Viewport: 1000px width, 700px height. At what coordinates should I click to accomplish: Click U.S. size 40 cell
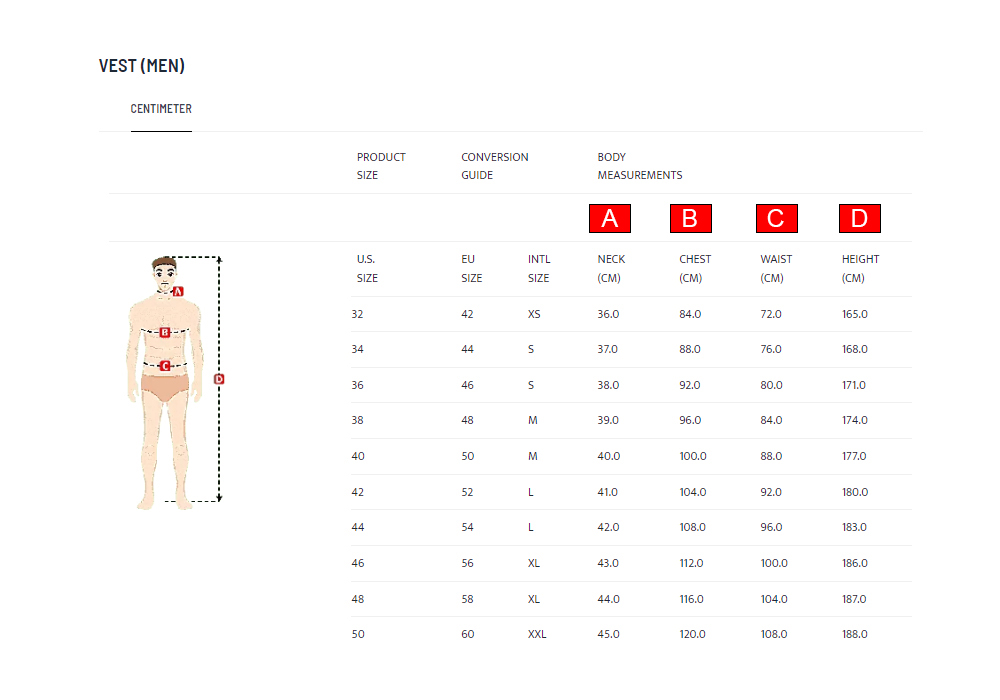coord(358,456)
